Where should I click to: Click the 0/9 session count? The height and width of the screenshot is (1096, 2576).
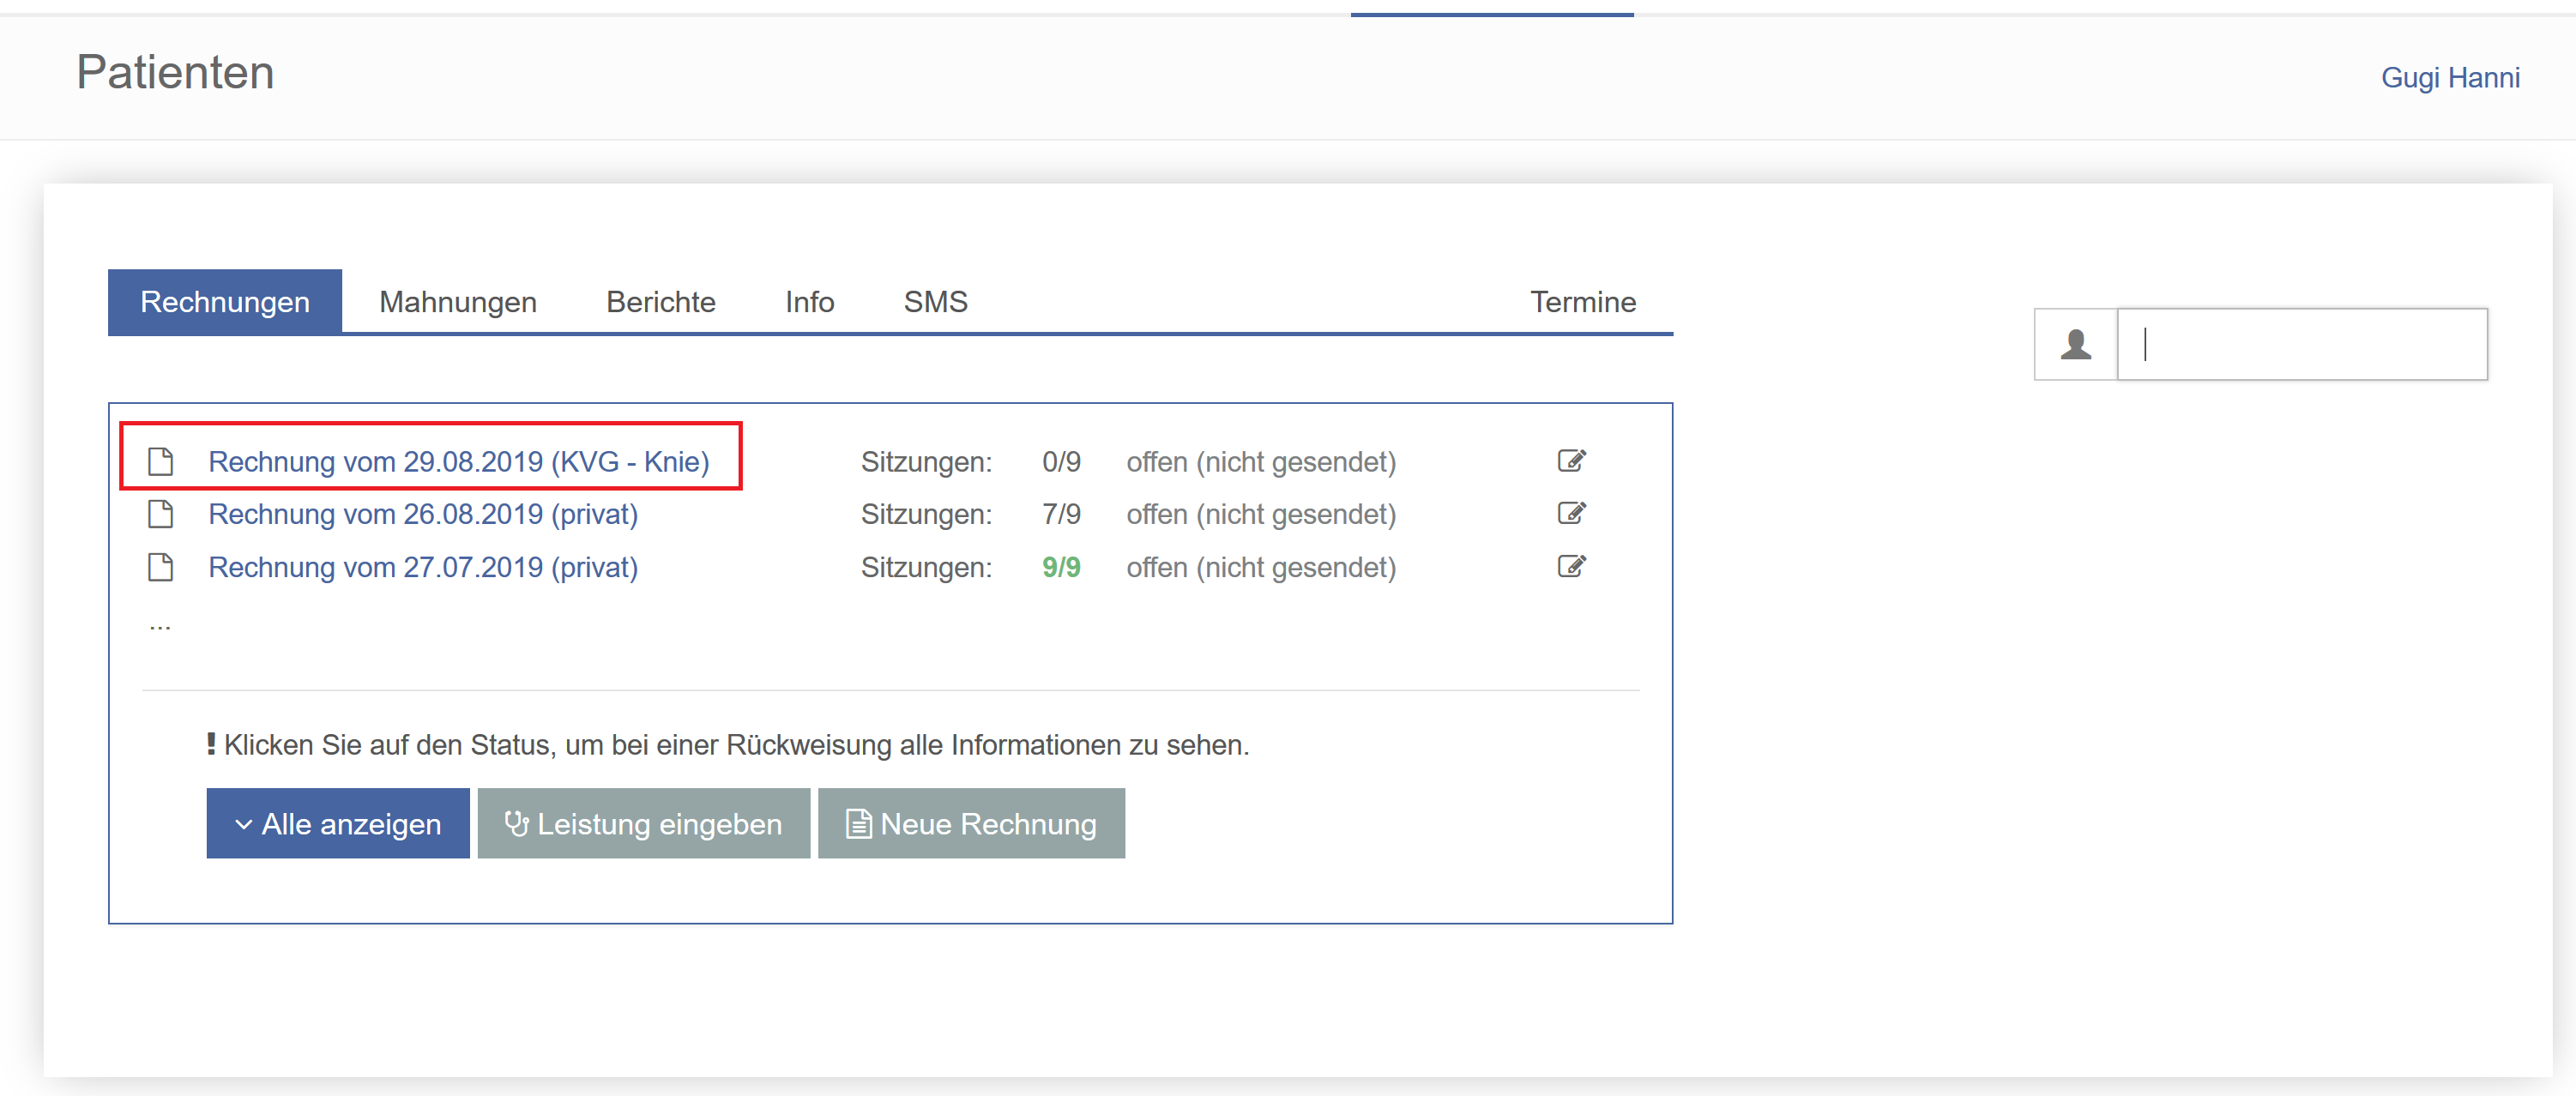1061,461
